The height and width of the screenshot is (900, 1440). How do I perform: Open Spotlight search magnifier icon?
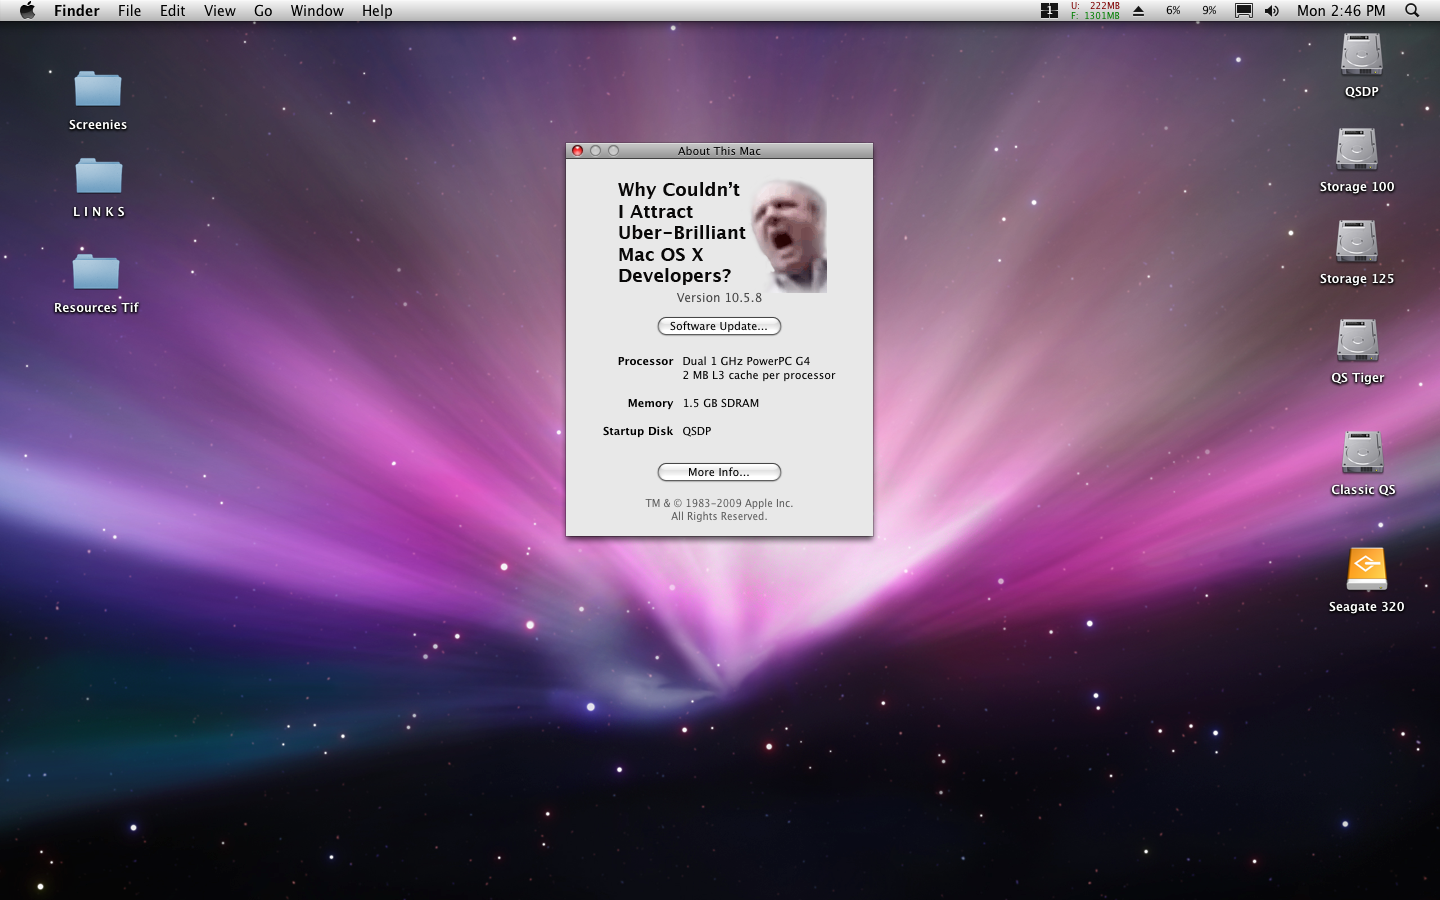[1412, 11]
